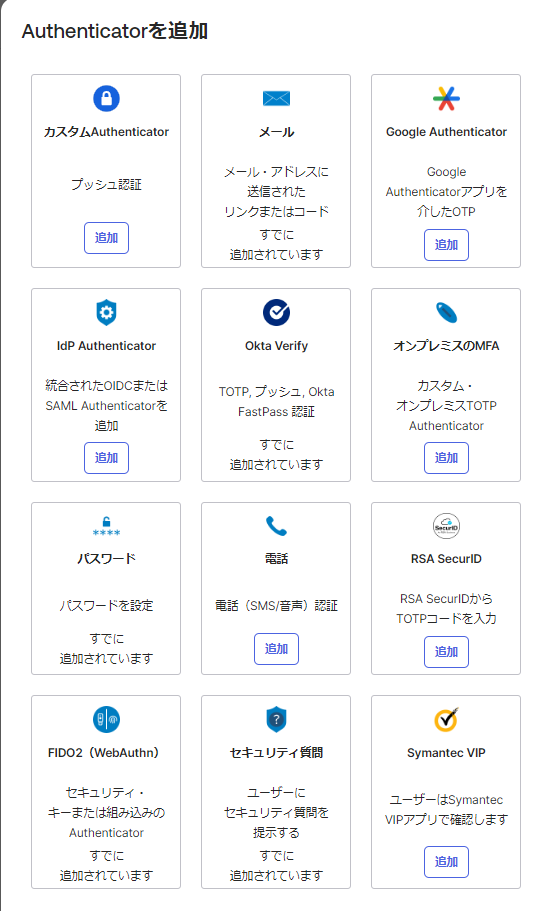Click the メール envelope icon
This screenshot has width=557, height=911.
coord(276,98)
